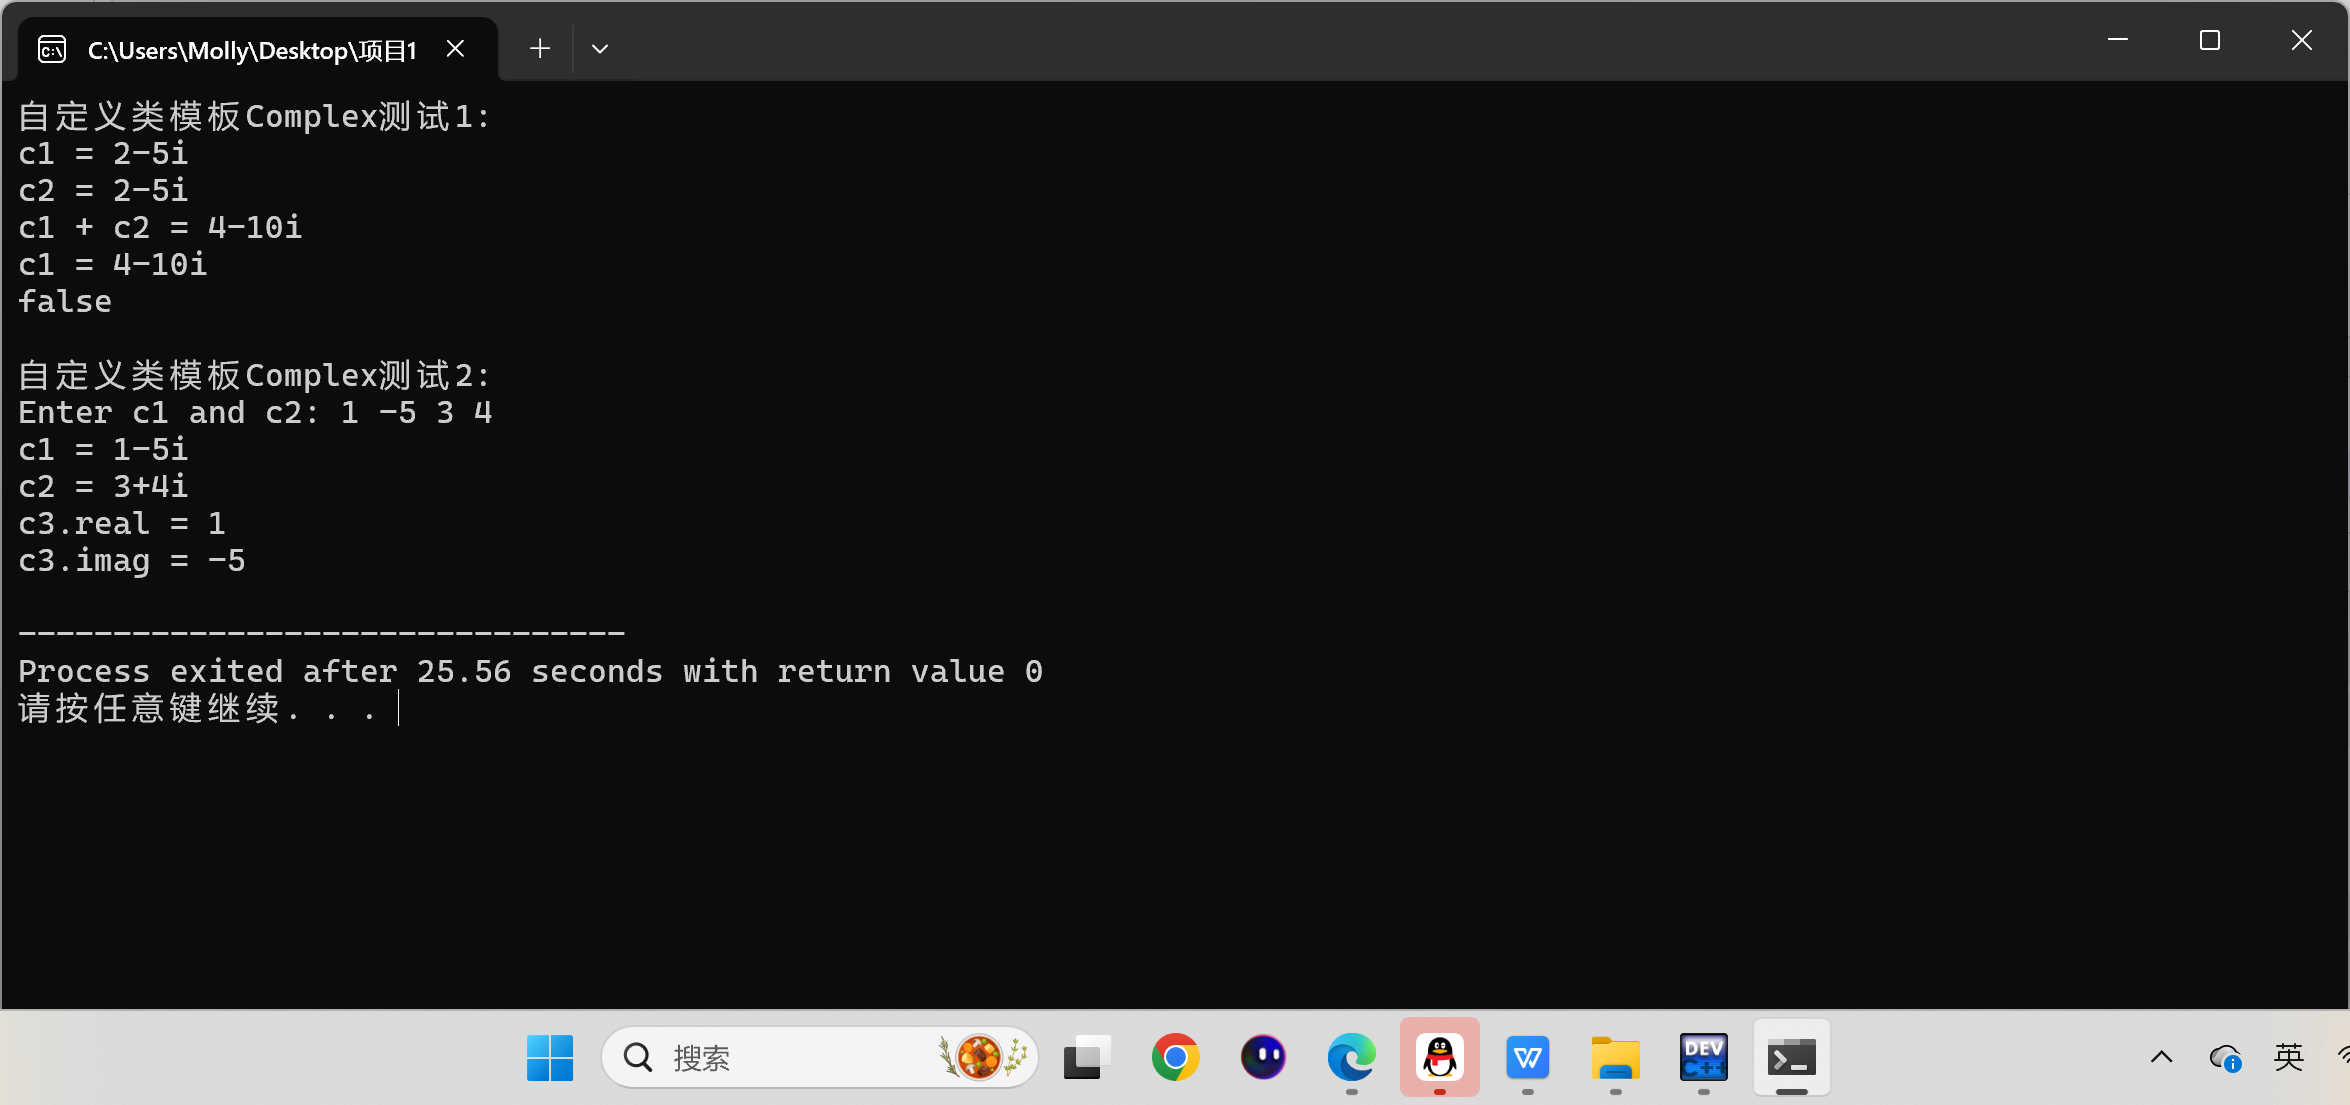Maximize the terminal window
The height and width of the screenshot is (1105, 2350).
point(2210,40)
